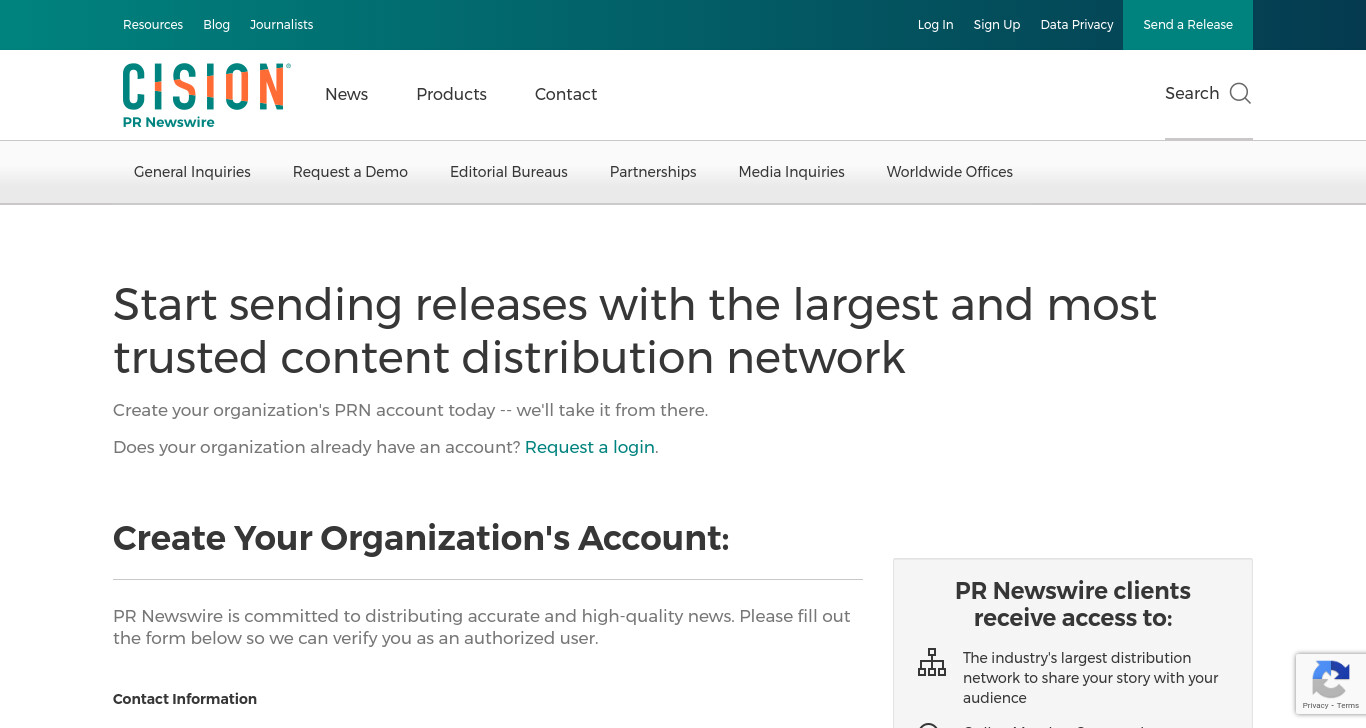Select the Editorial Bureaus tab
Screen dimensions: 1366x728
tap(509, 172)
